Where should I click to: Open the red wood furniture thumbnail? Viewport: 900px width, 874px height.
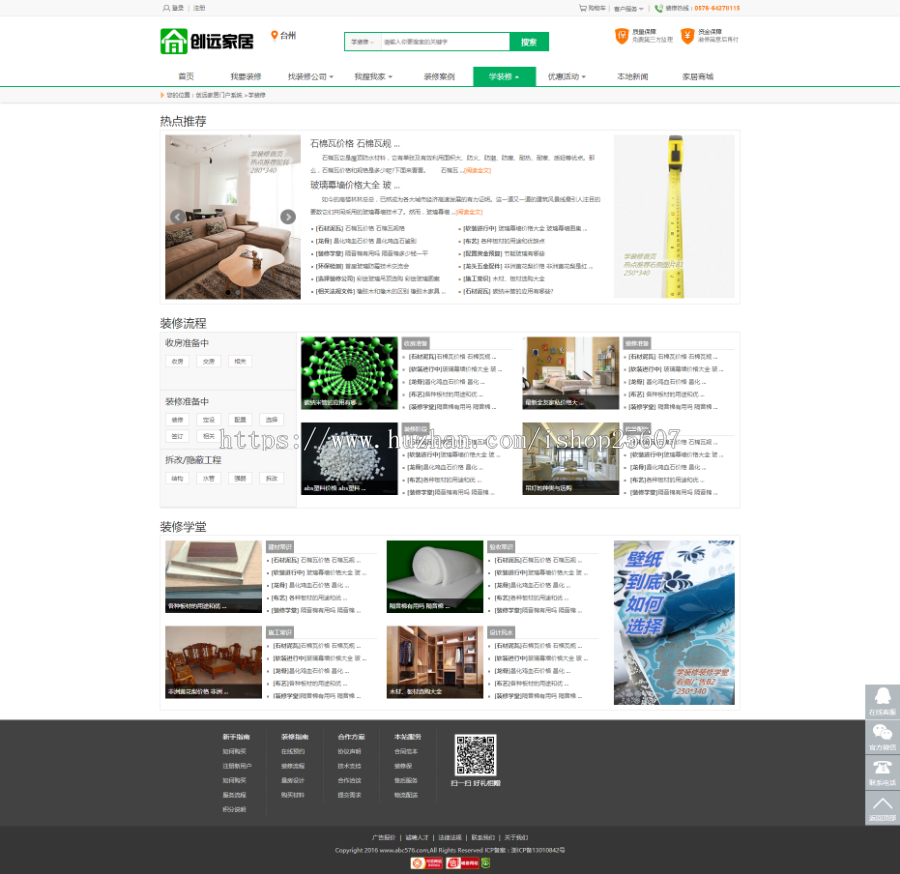pyautogui.click(x=213, y=662)
